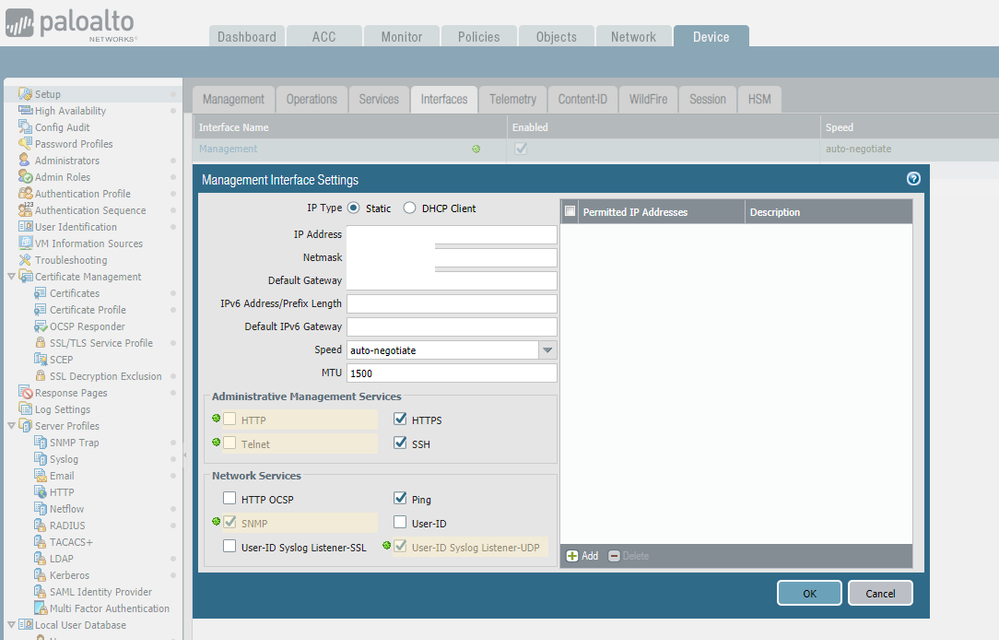Uncheck the HTTPS management service
This screenshot has width=999, height=640.
401,420
